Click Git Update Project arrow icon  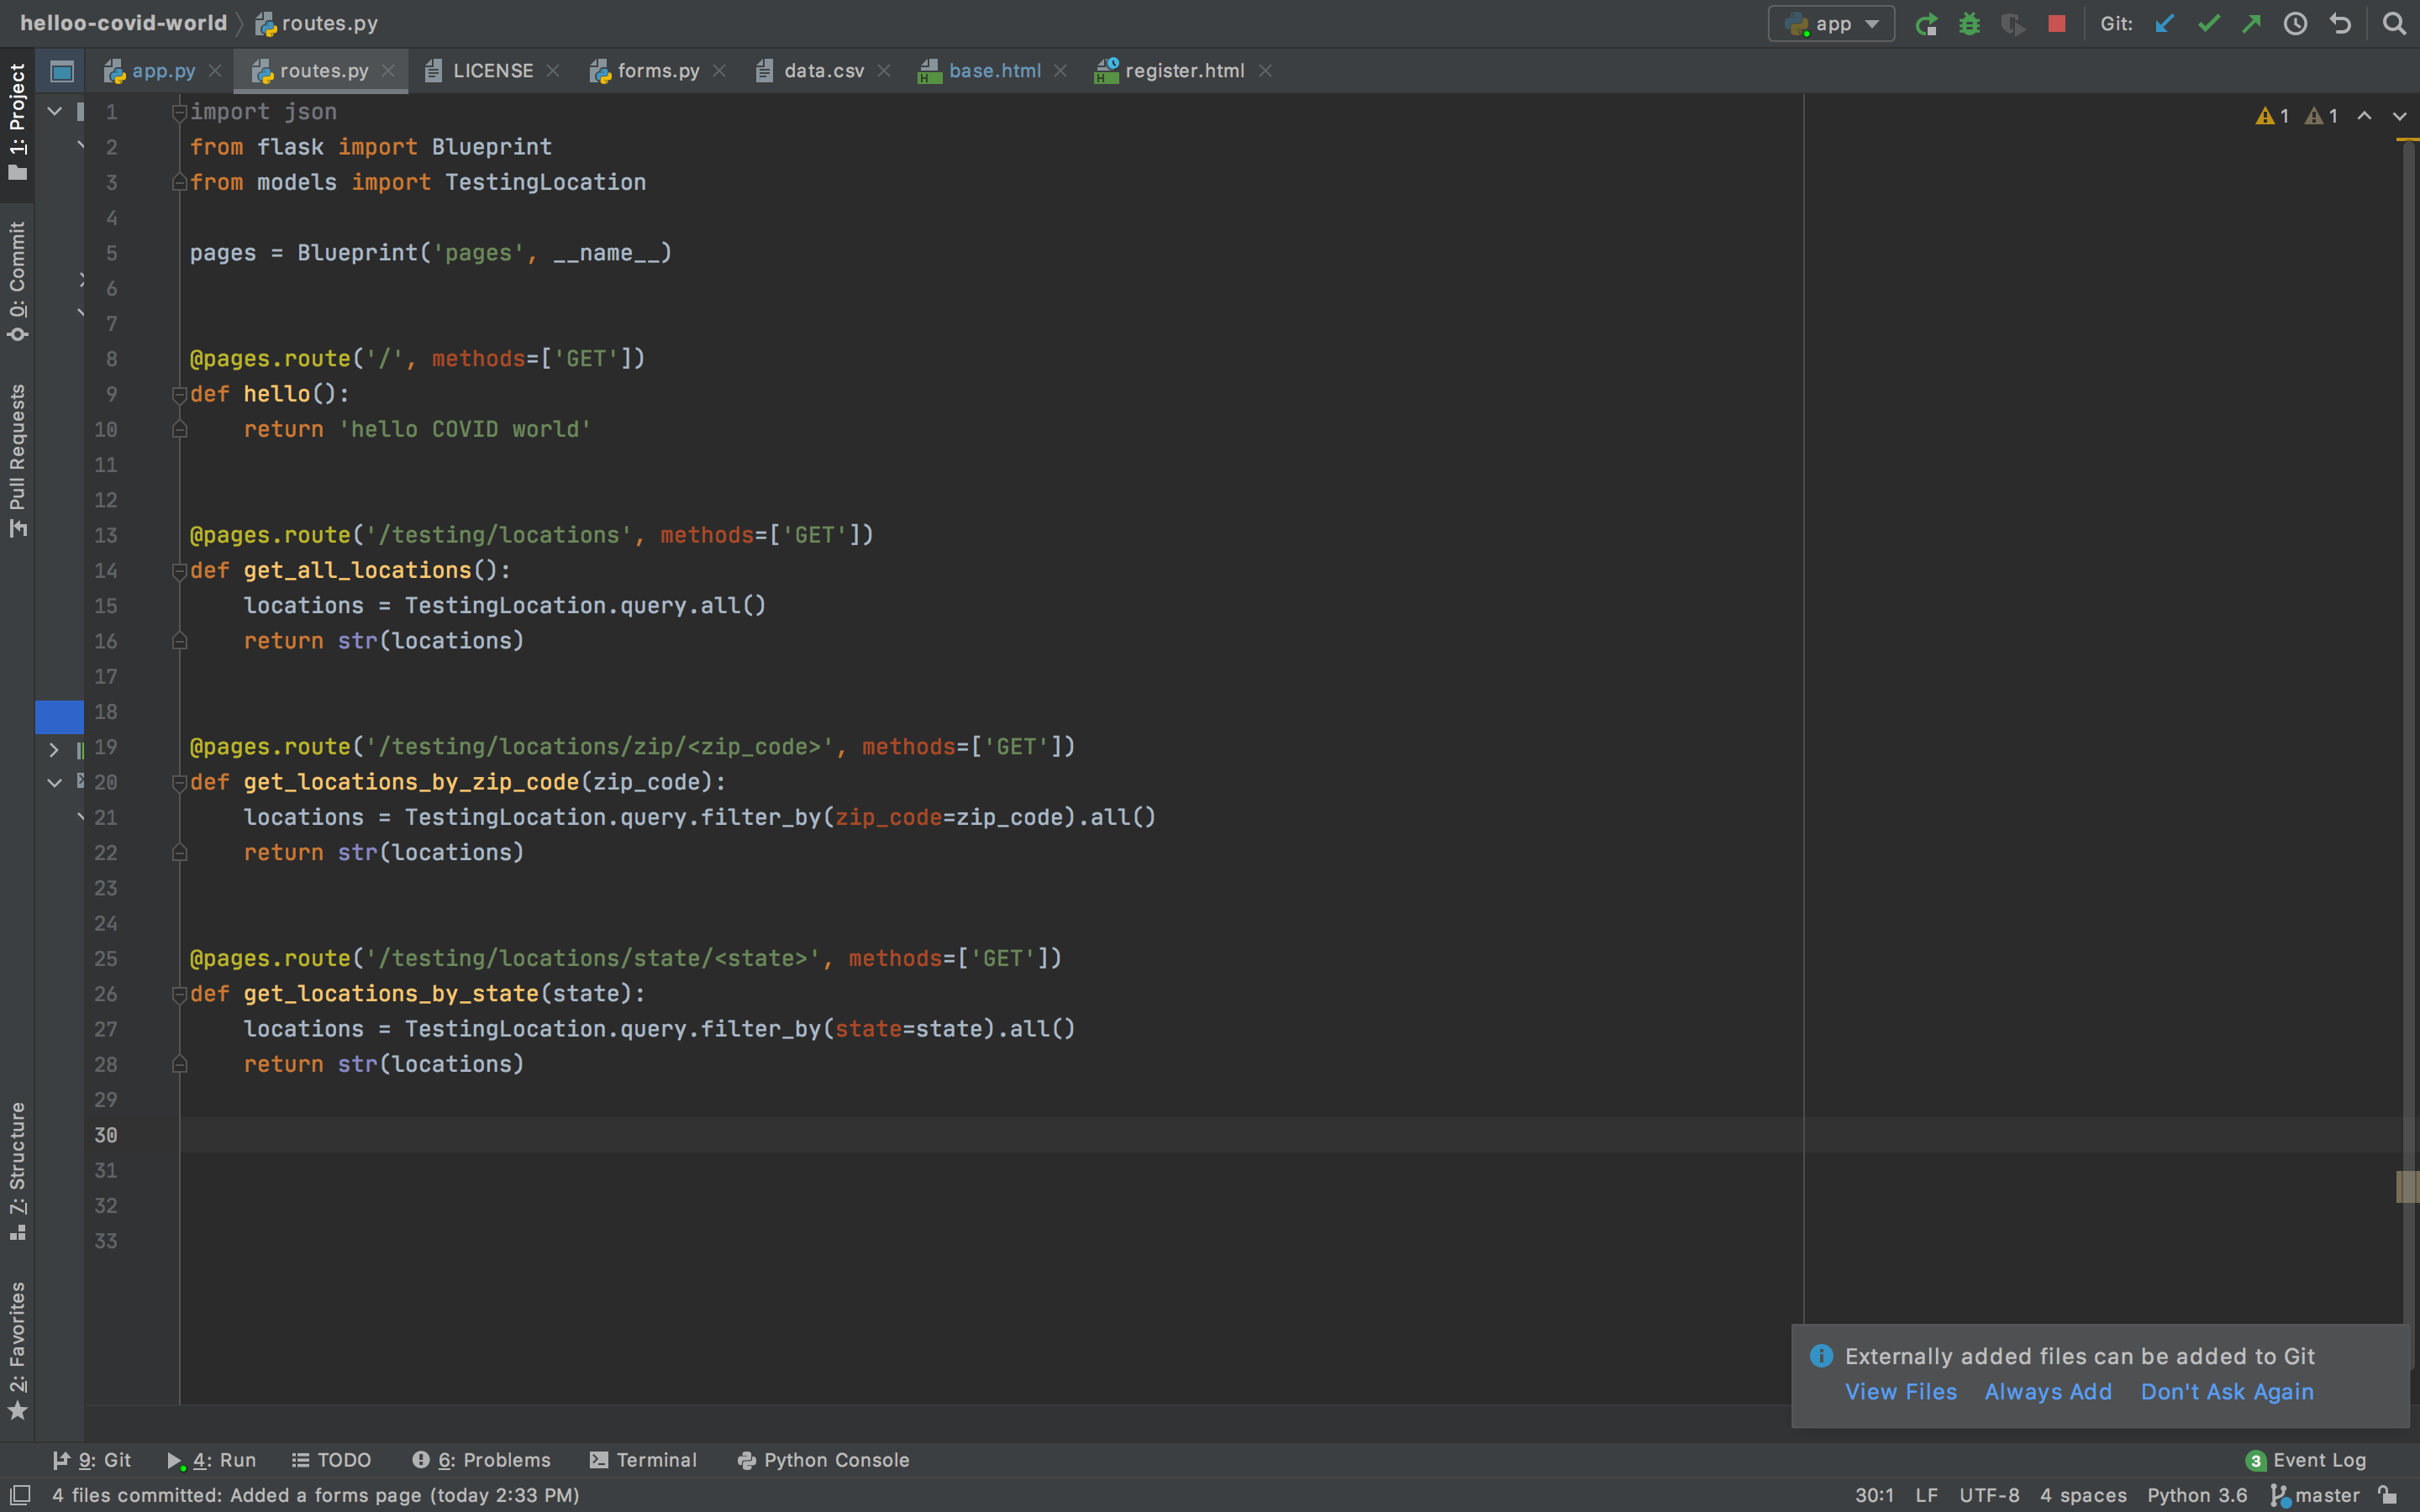click(x=2164, y=24)
